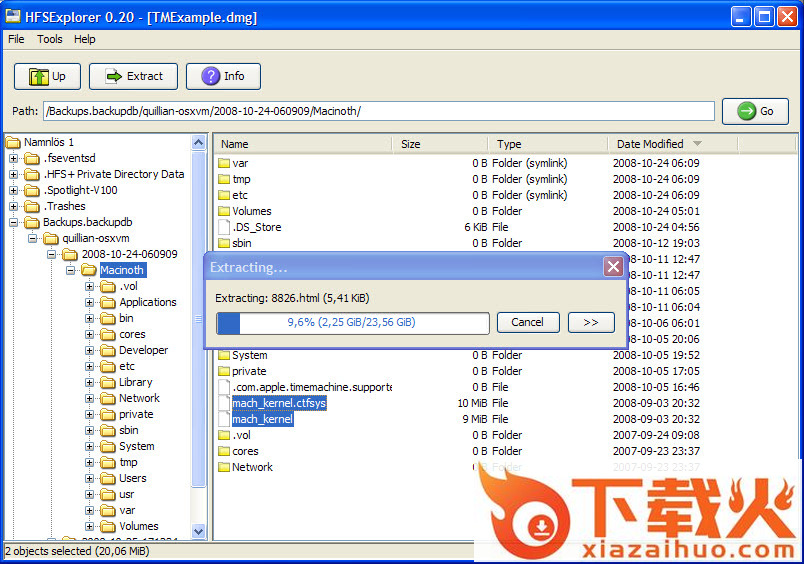This screenshot has height=564, width=804.
Task: Click the Up folder toolbar button
Action: click(x=47, y=76)
